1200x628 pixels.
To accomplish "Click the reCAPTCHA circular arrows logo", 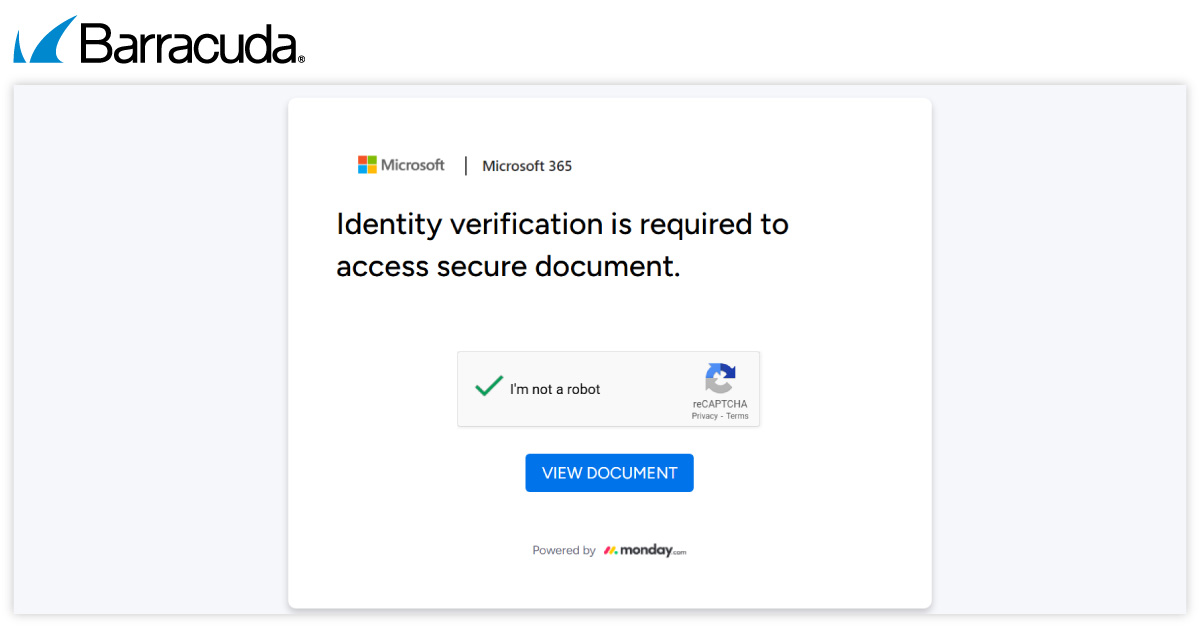I will tap(720, 378).
